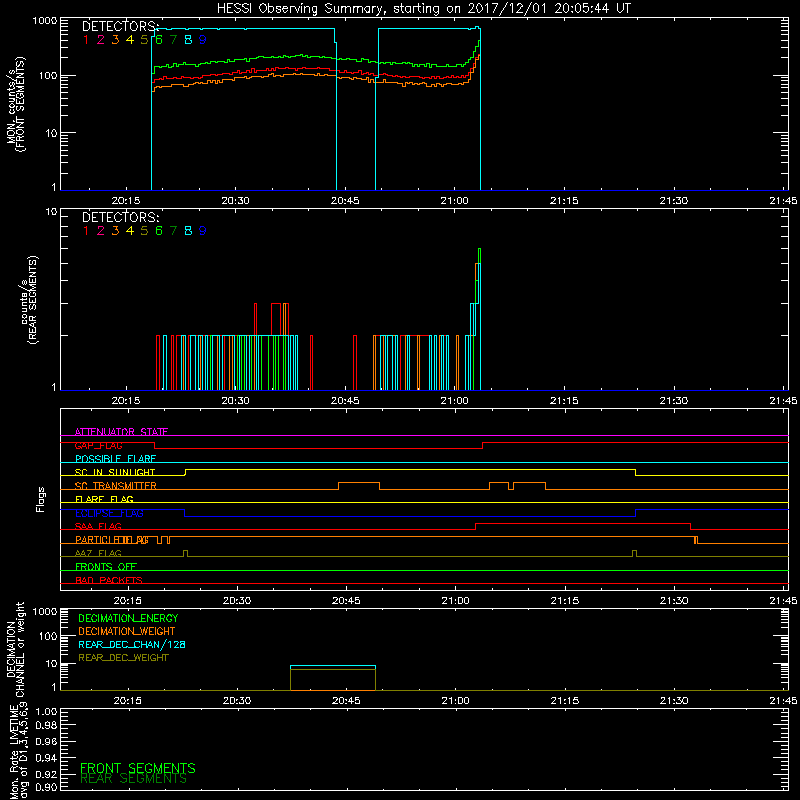Click the 0.94 tick on livetime axis
The width and height of the screenshot is (800, 800).
(46, 757)
